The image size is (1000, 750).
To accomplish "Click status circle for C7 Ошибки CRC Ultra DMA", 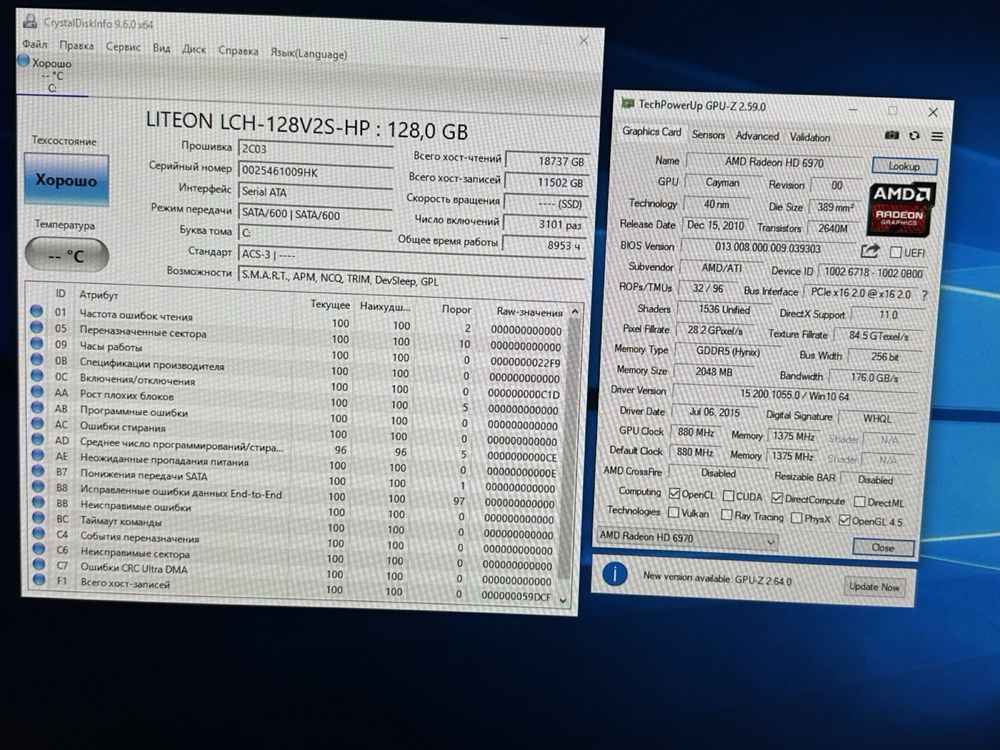I will 39,564.
